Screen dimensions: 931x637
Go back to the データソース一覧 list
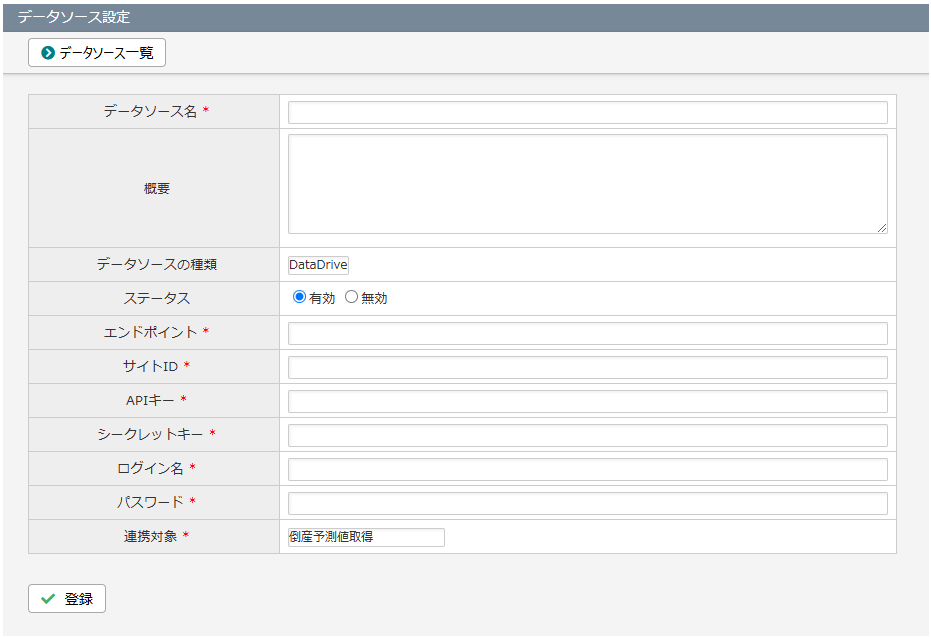[97, 53]
